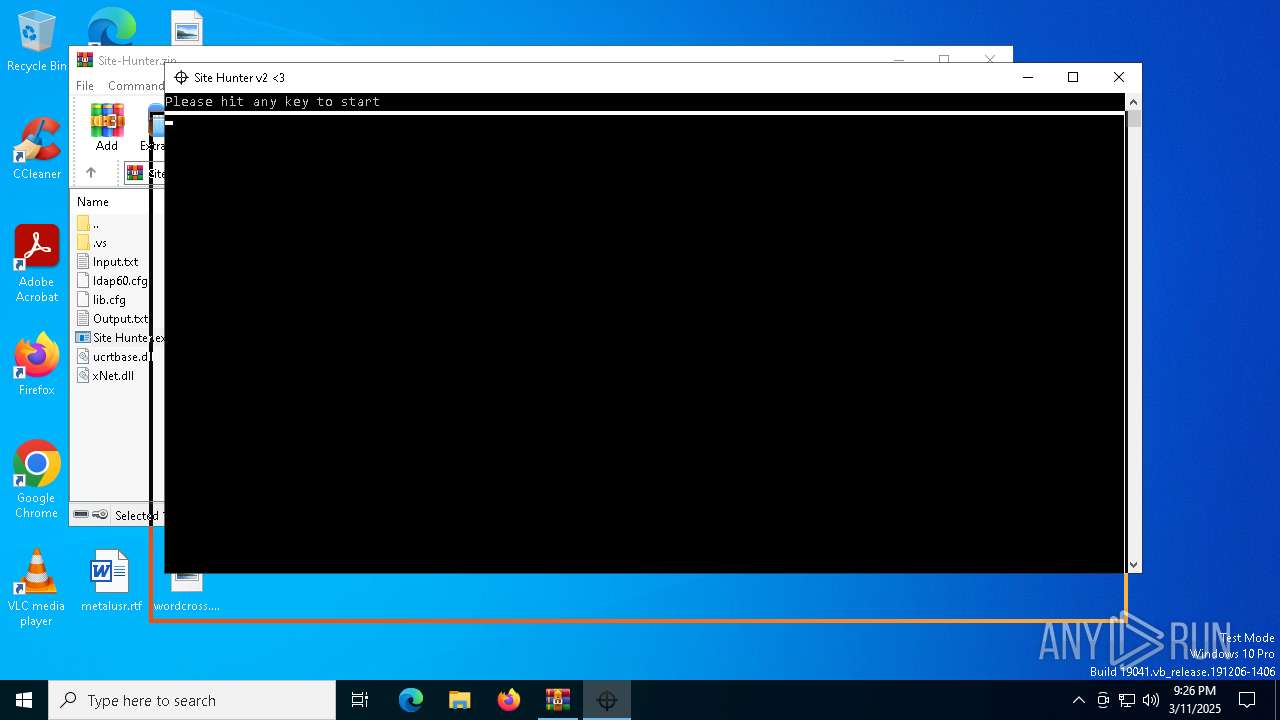Open the File menu in WinRAR
The image size is (1280, 720).
(x=85, y=86)
